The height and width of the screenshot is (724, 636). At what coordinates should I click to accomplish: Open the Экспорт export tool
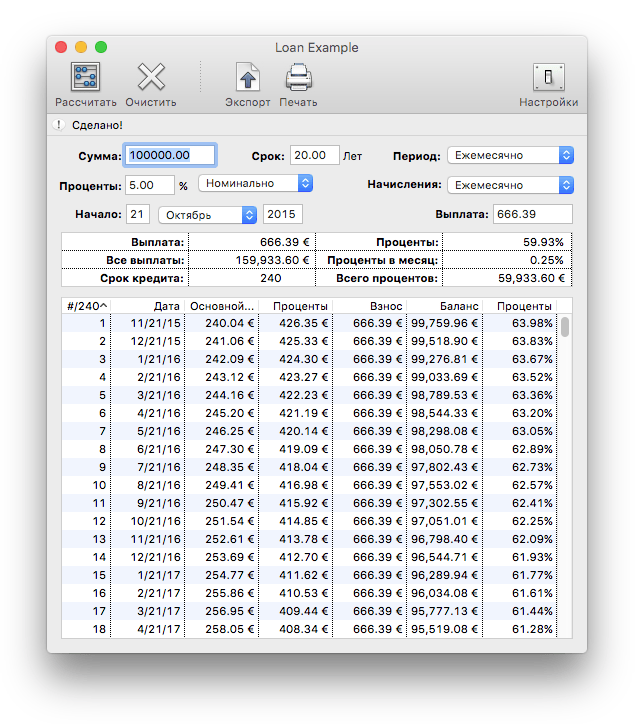(247, 78)
